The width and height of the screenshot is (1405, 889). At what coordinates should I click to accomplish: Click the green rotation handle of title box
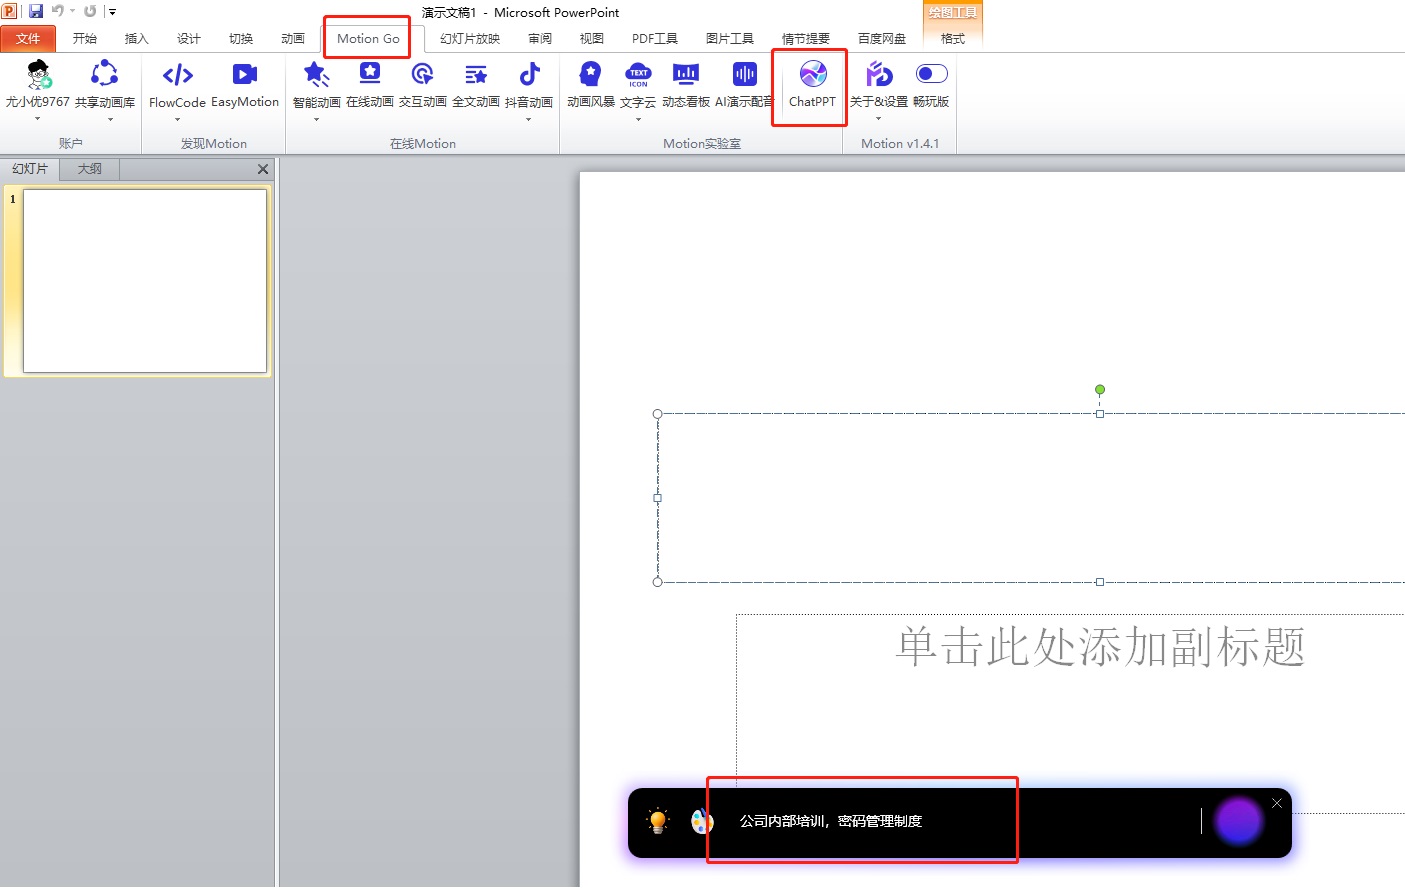(x=1100, y=390)
